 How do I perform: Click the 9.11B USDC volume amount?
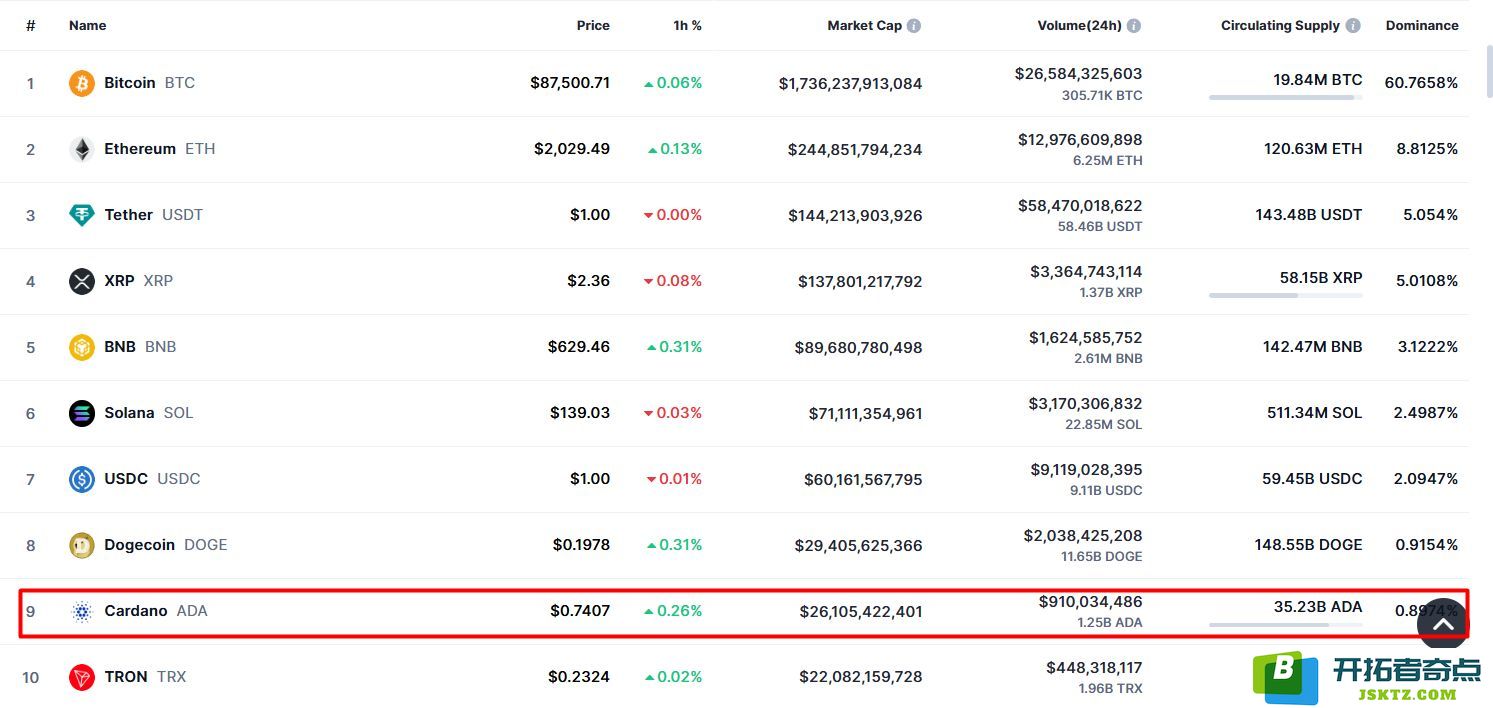(1106, 491)
